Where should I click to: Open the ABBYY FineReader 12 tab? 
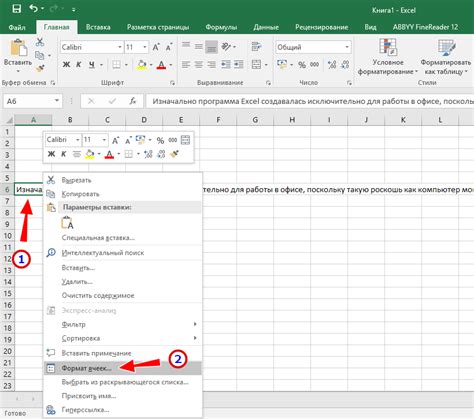pos(425,27)
